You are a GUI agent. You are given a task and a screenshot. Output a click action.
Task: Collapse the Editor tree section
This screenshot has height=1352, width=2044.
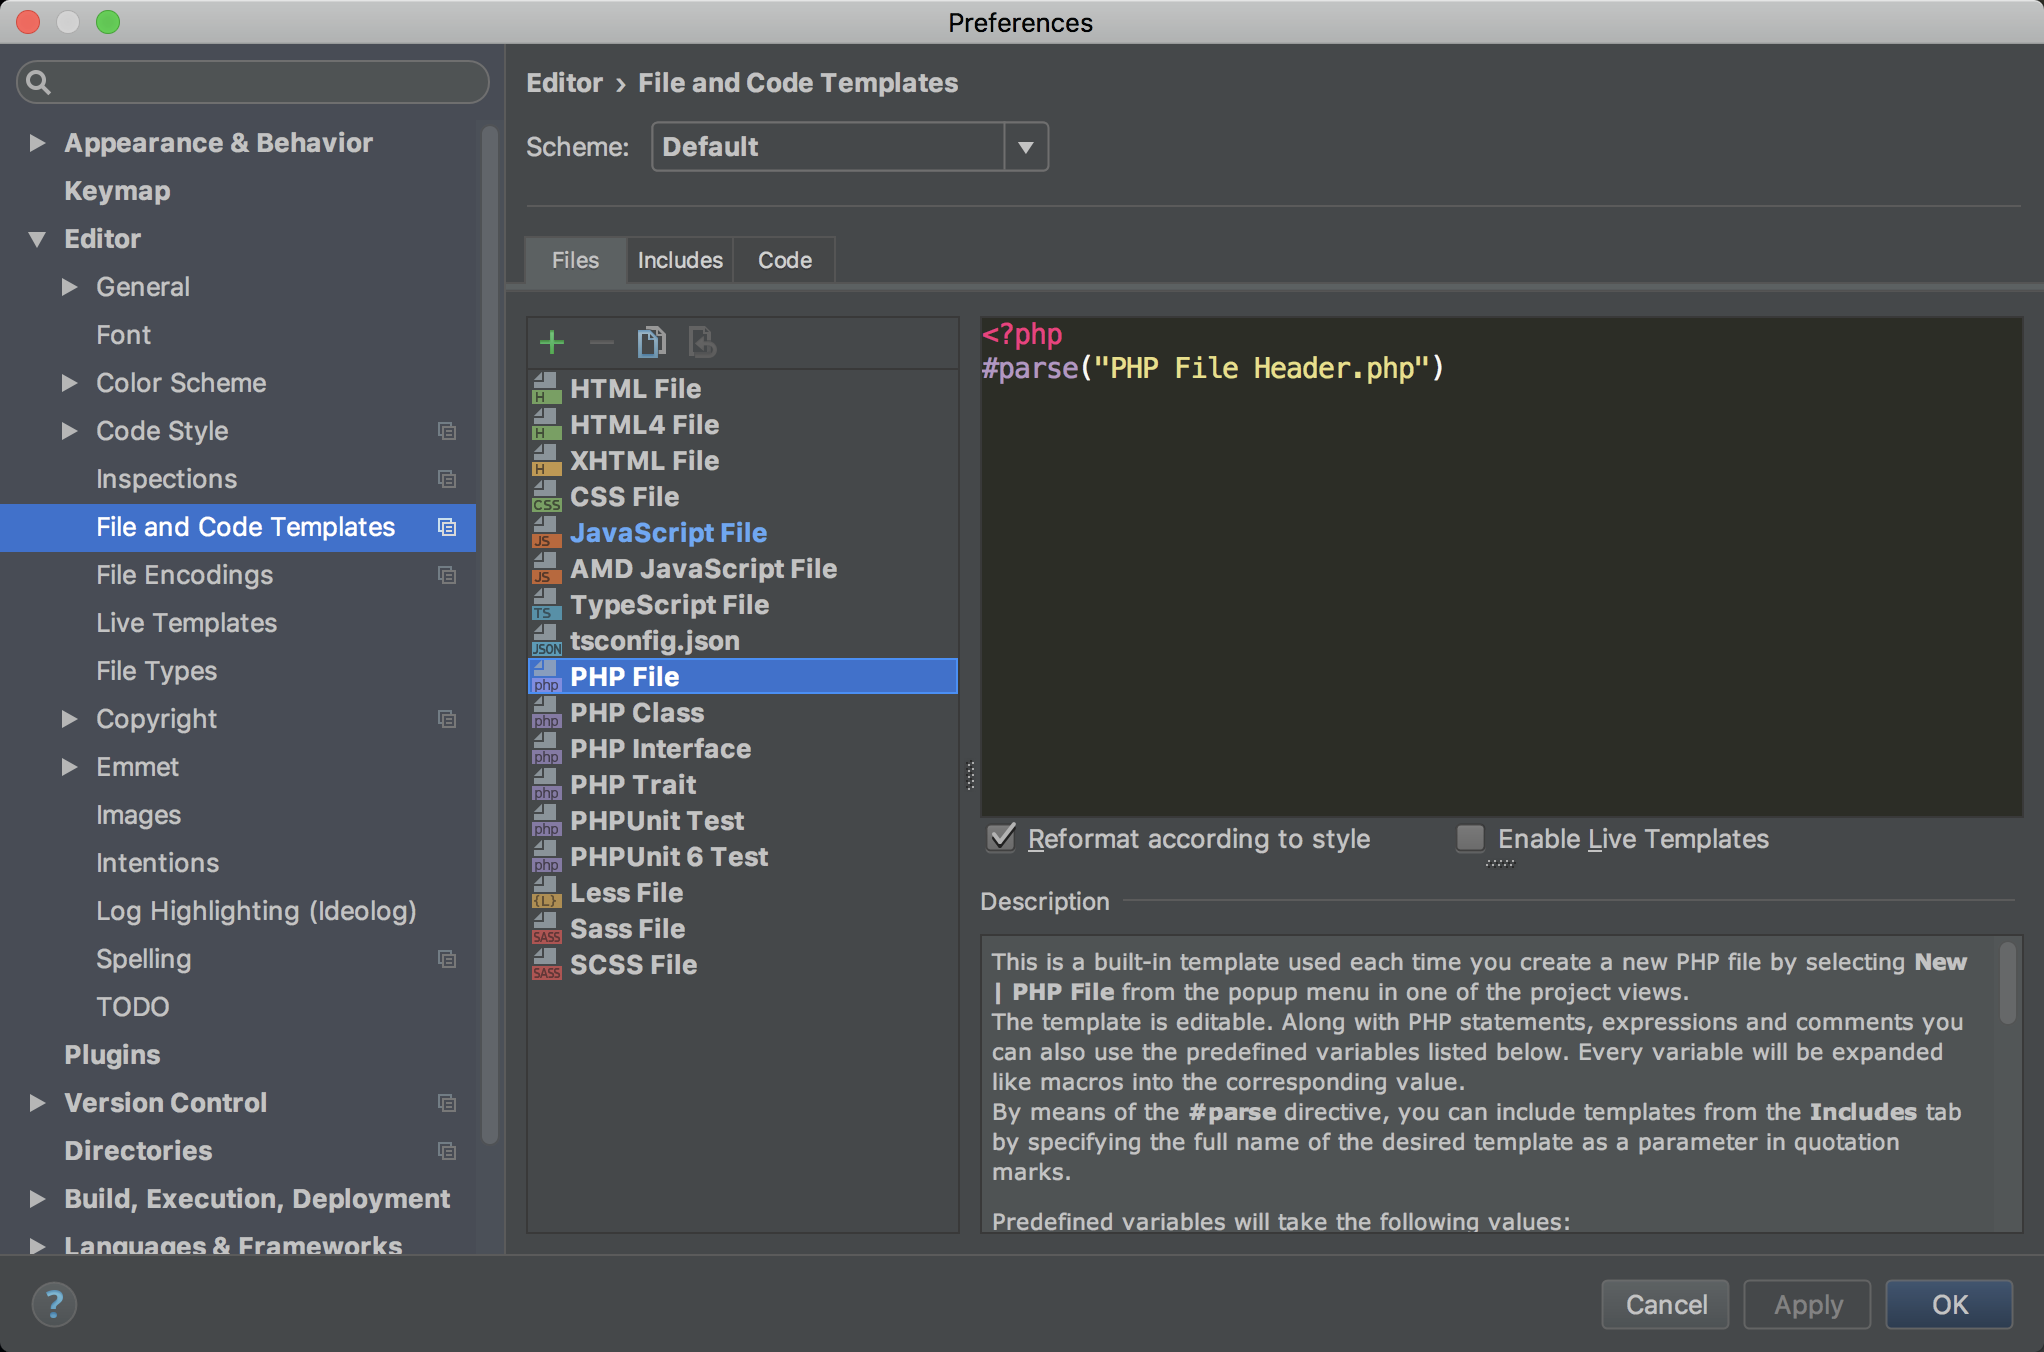click(37, 239)
